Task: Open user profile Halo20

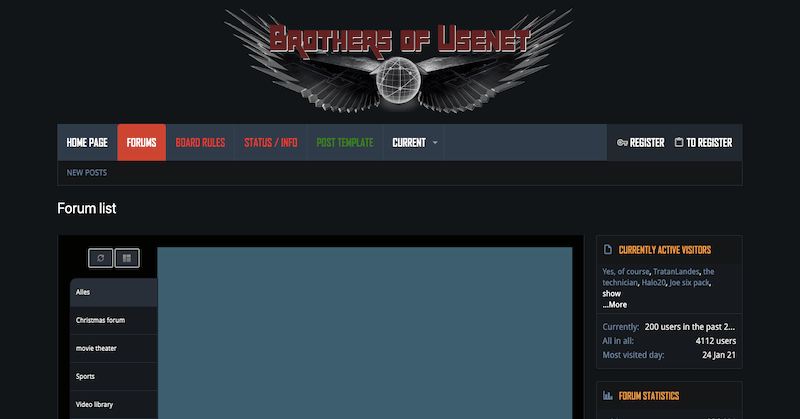Action: [654, 282]
